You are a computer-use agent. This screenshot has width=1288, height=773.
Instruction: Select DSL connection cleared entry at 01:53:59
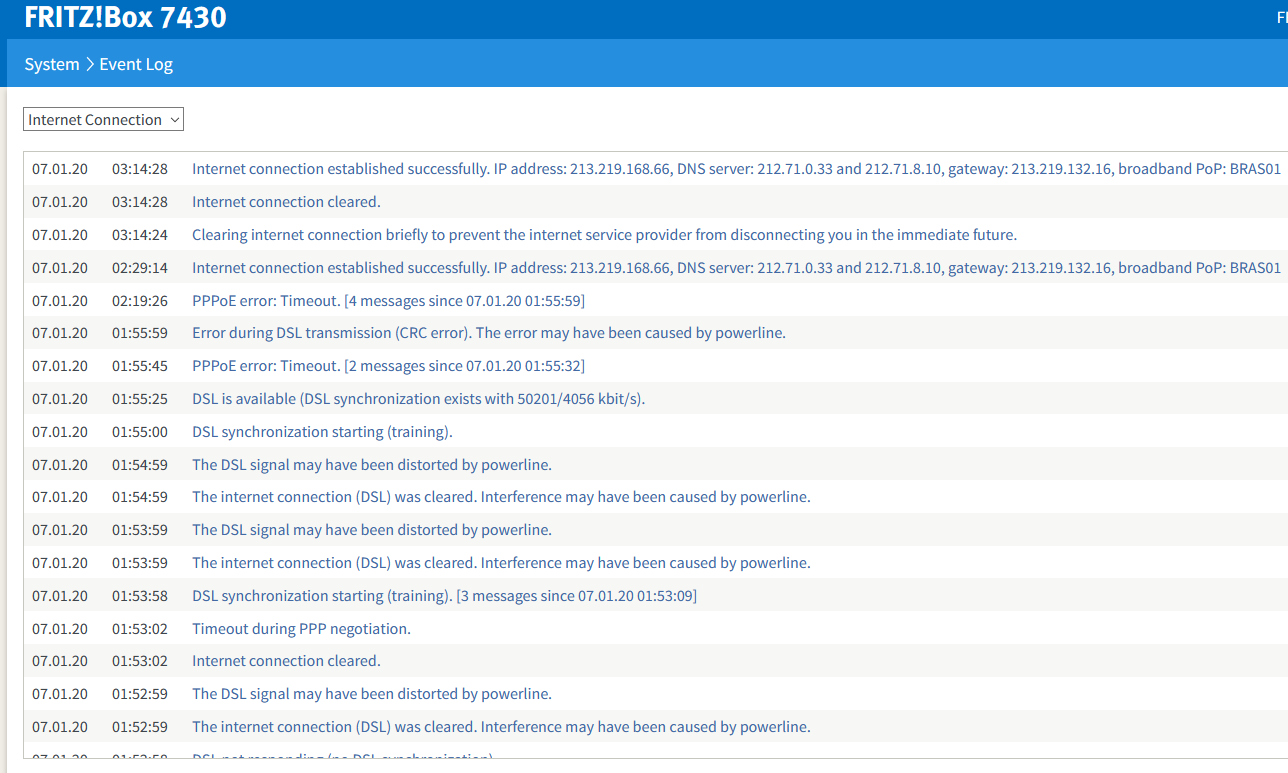tap(500, 563)
